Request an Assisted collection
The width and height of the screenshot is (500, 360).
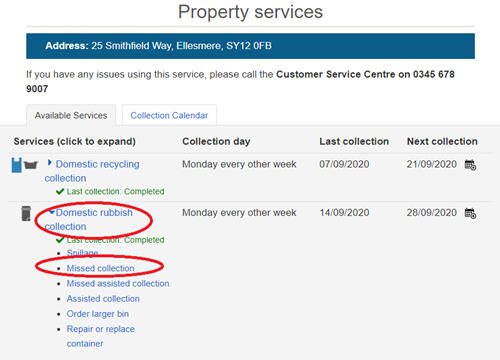click(x=103, y=299)
